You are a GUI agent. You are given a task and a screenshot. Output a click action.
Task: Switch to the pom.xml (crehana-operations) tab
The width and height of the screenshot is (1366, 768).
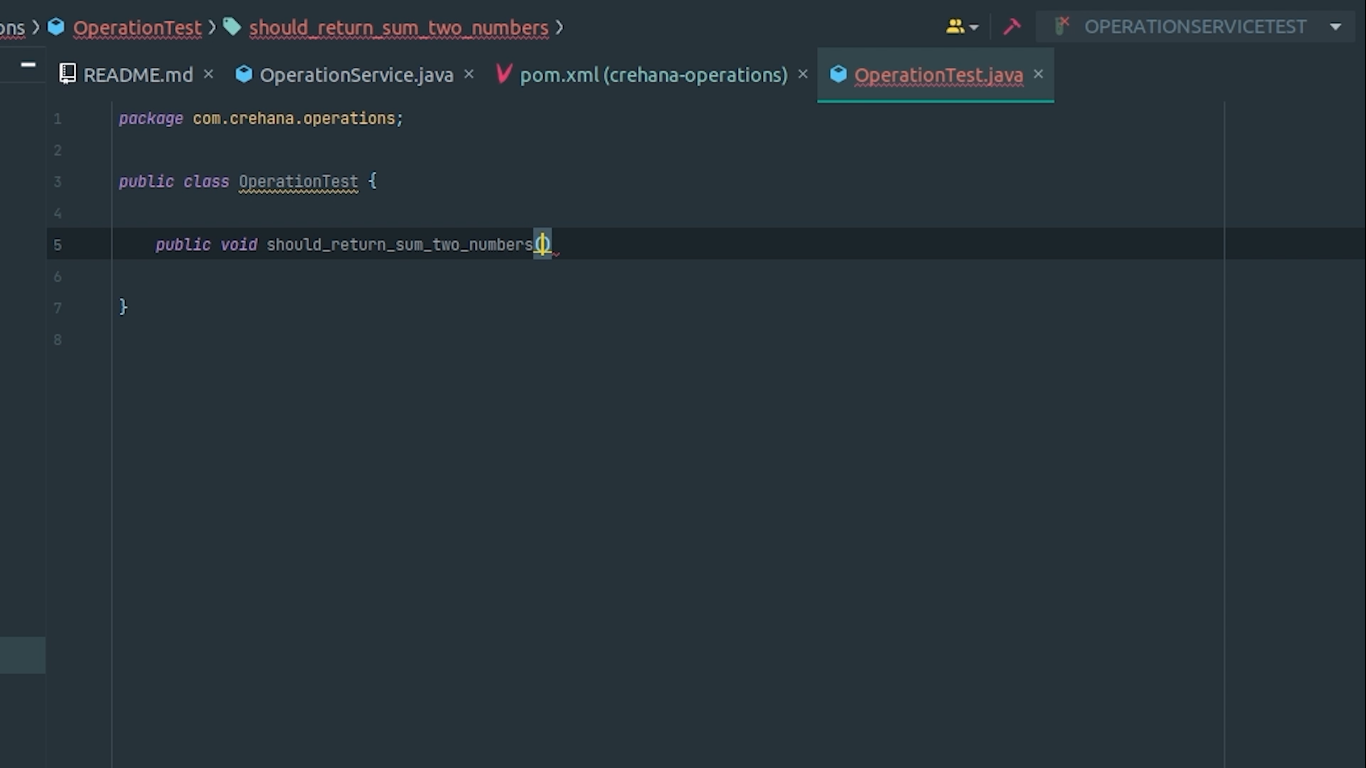(653, 75)
